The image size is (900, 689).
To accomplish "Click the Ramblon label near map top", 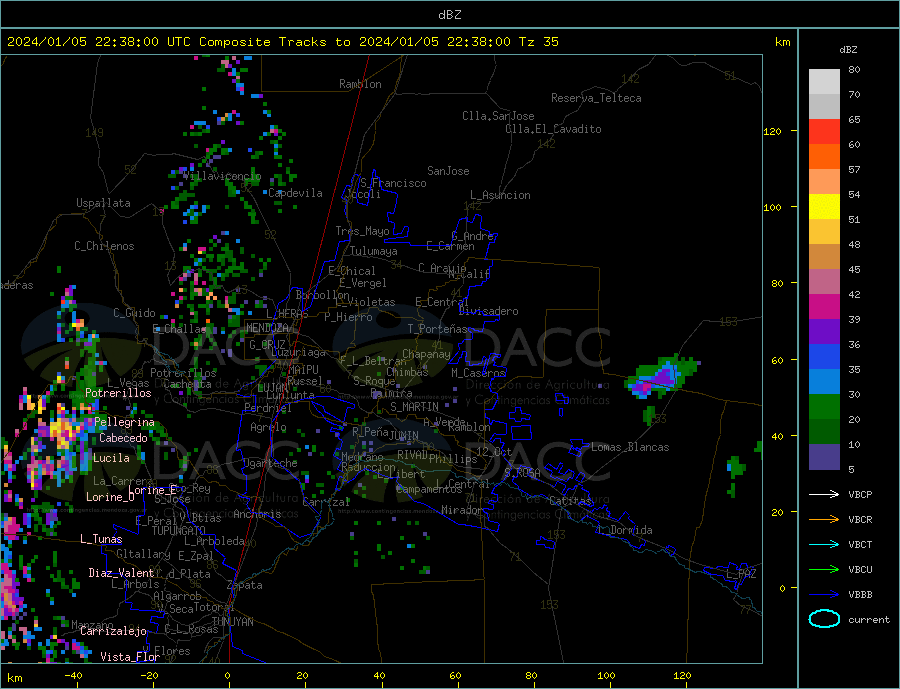I will (x=360, y=84).
